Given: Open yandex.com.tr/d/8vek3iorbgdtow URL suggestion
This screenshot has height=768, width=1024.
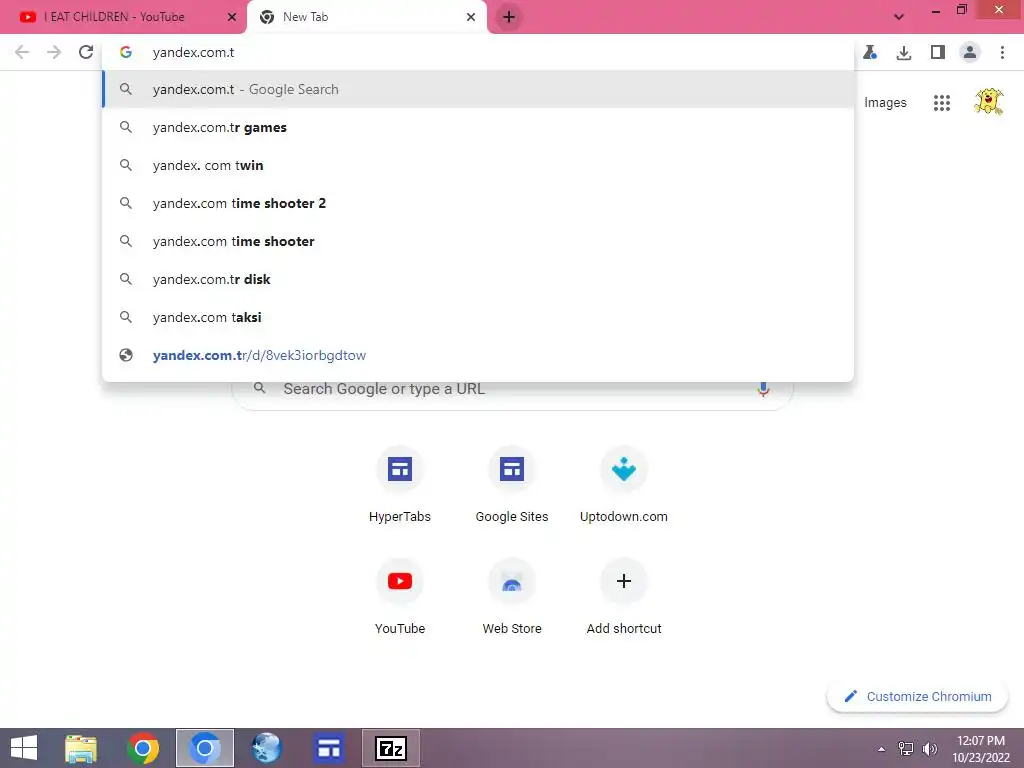Looking at the screenshot, I should 478,355.
